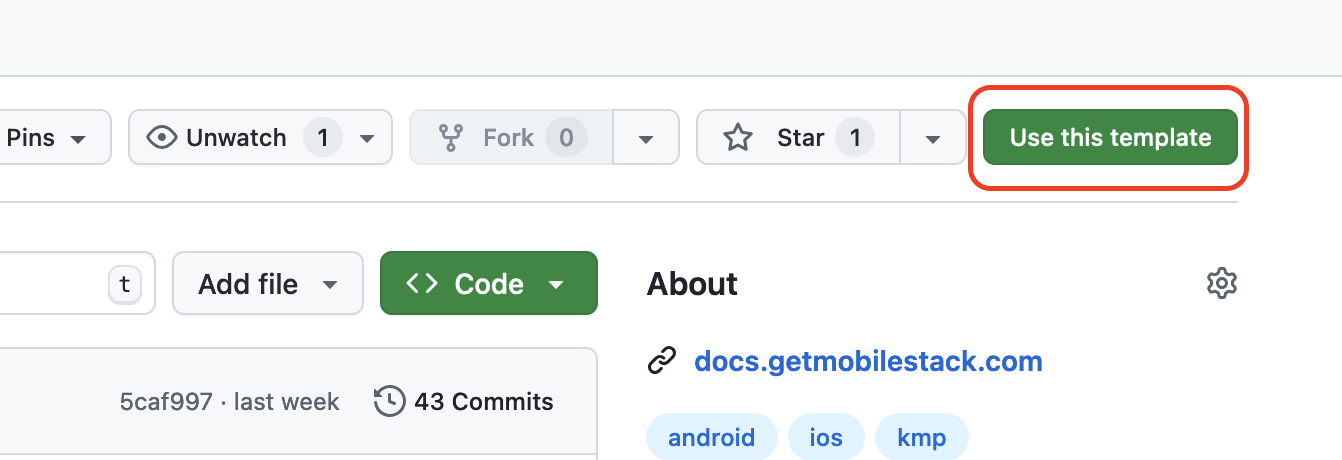Click the history clock icon near Commits

click(389, 402)
